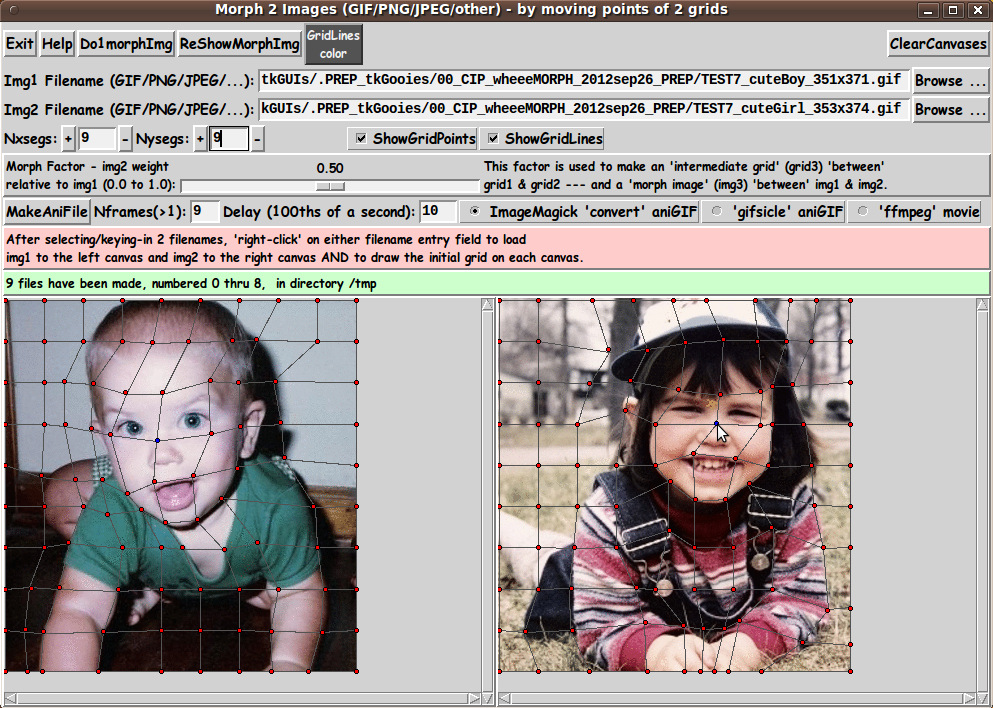Toggle the ShowGridPoints checkbox
Screen dimensions: 993x708
(412, 139)
